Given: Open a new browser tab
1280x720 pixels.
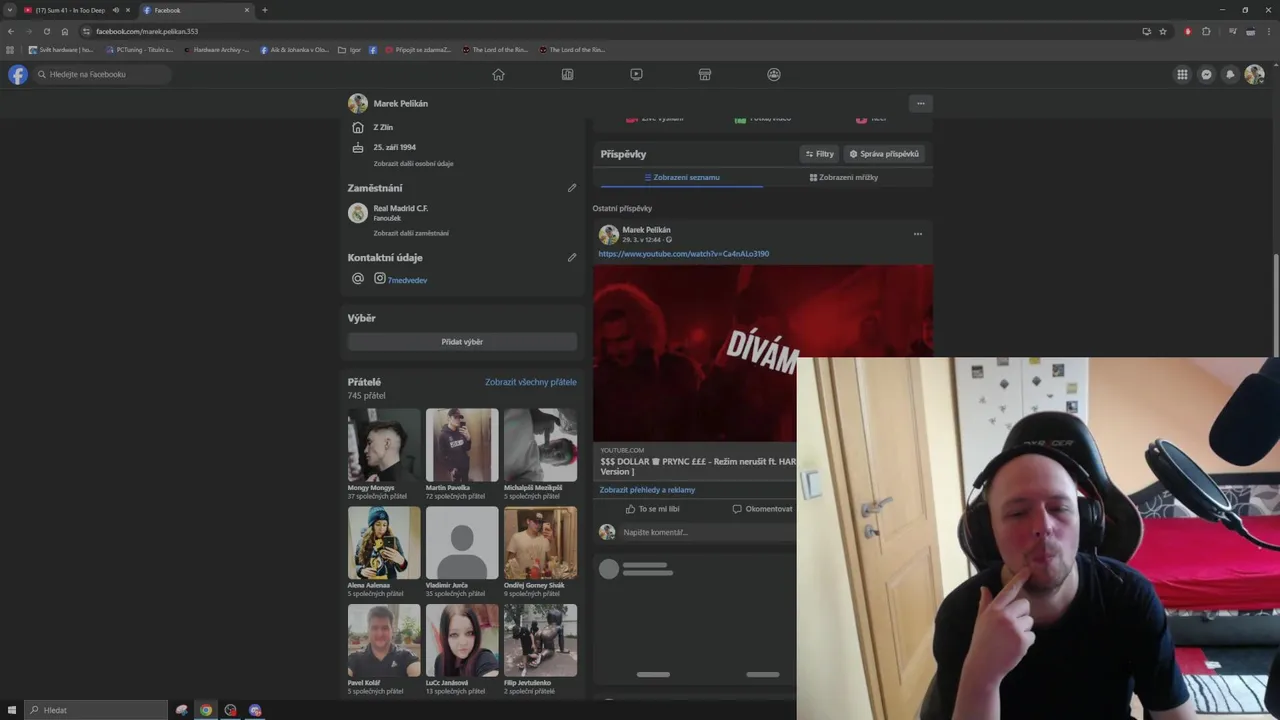Looking at the screenshot, I should click(x=265, y=10).
